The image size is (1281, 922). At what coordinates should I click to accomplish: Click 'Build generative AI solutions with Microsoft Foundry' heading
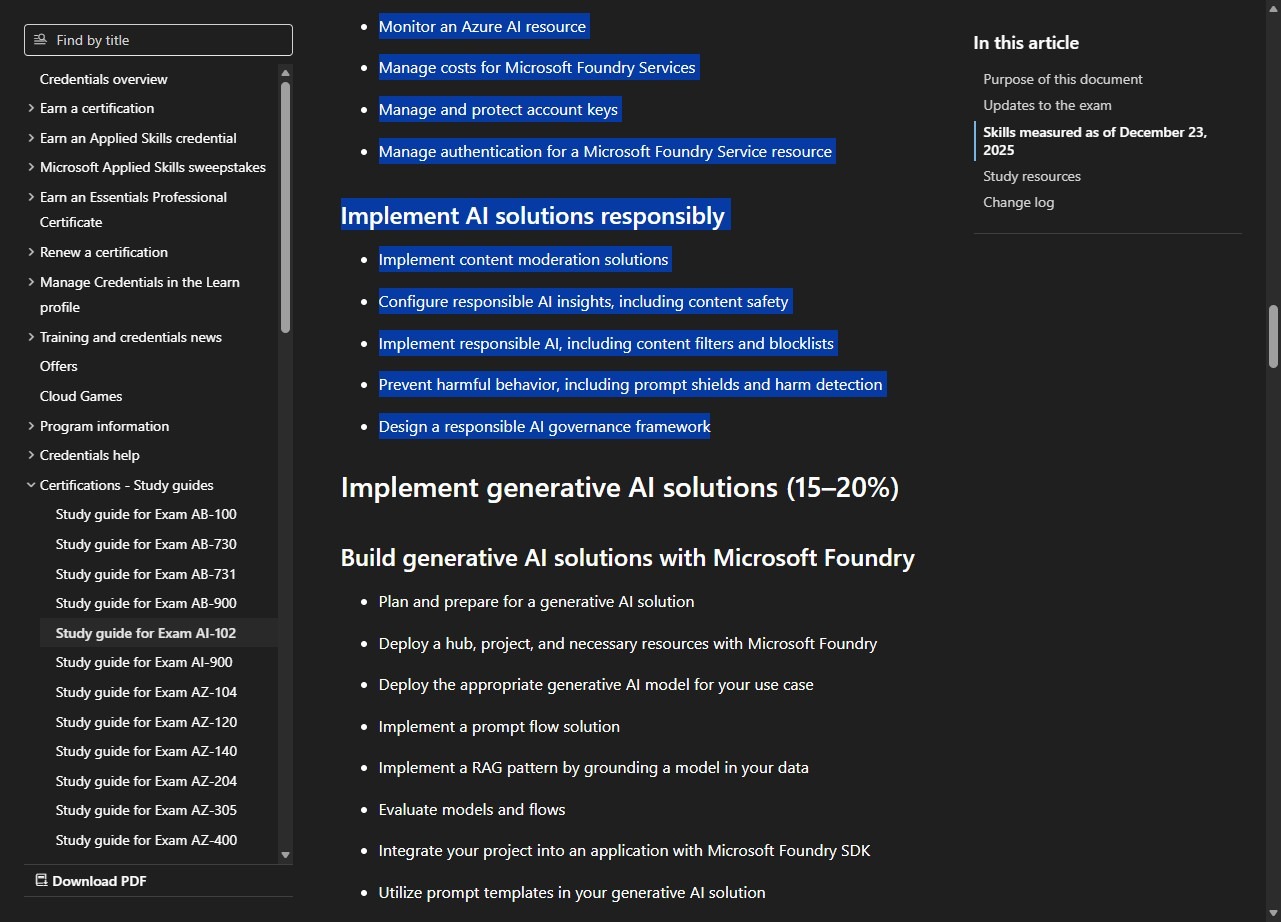tap(628, 557)
